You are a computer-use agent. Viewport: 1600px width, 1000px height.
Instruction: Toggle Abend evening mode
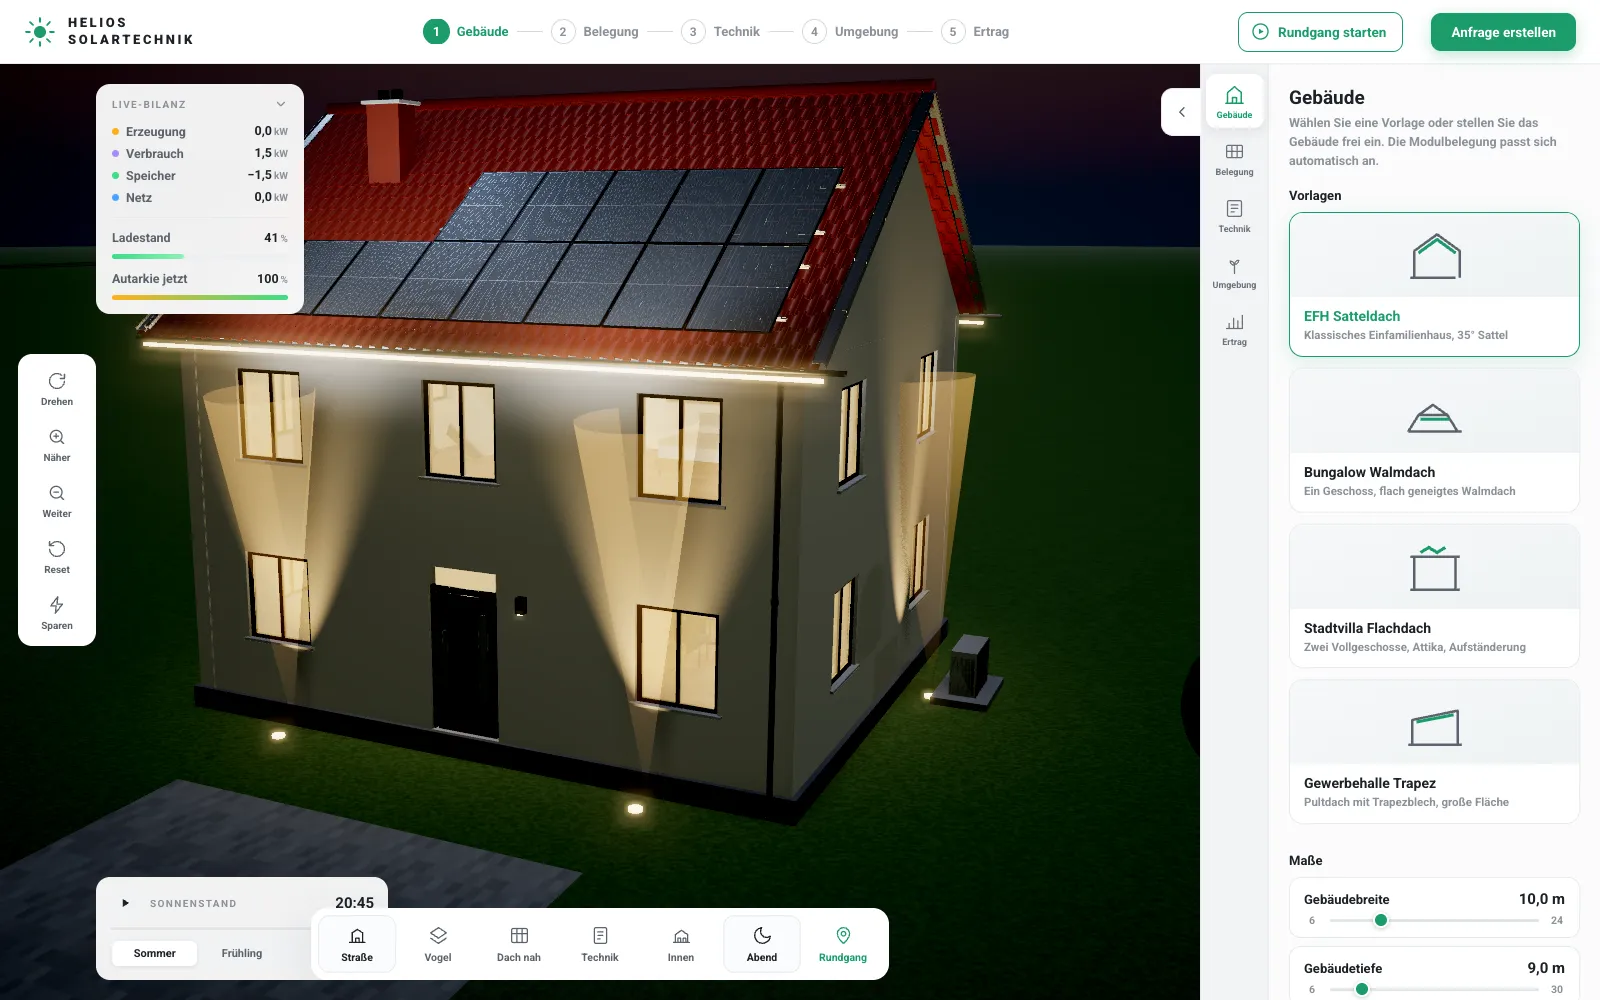(762, 944)
